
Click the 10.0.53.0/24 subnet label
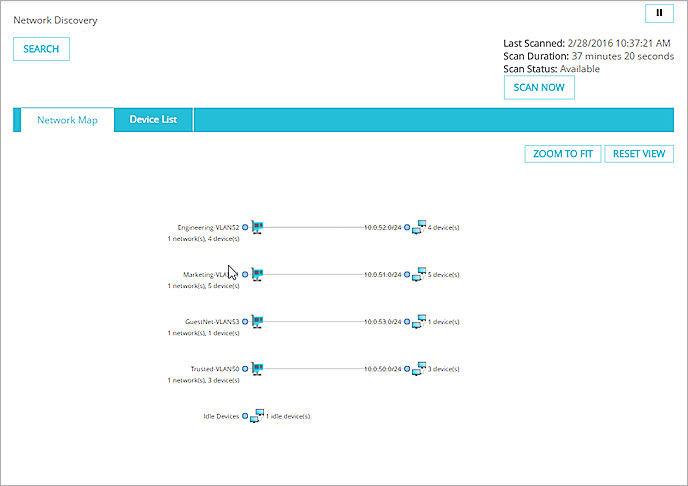[x=383, y=322]
